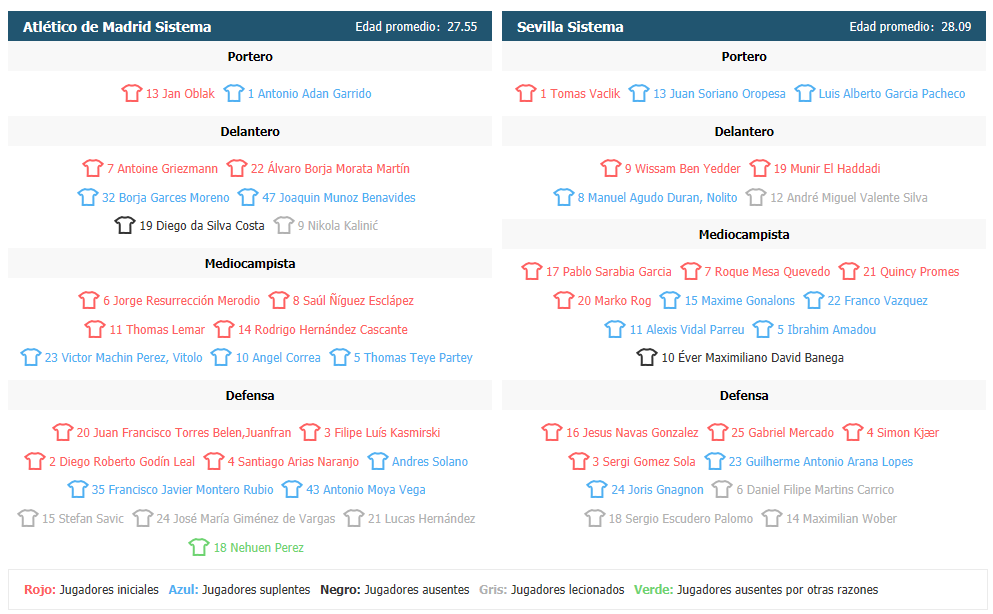This screenshot has height=614, width=993.
Task: Click the black jersey icon beside Diego da Silva Costa
Action: [125, 225]
